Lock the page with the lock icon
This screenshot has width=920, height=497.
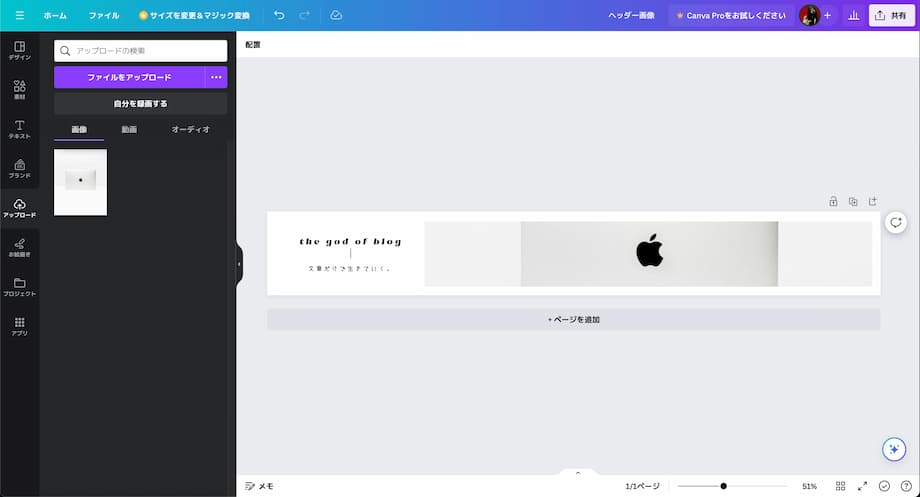833,201
